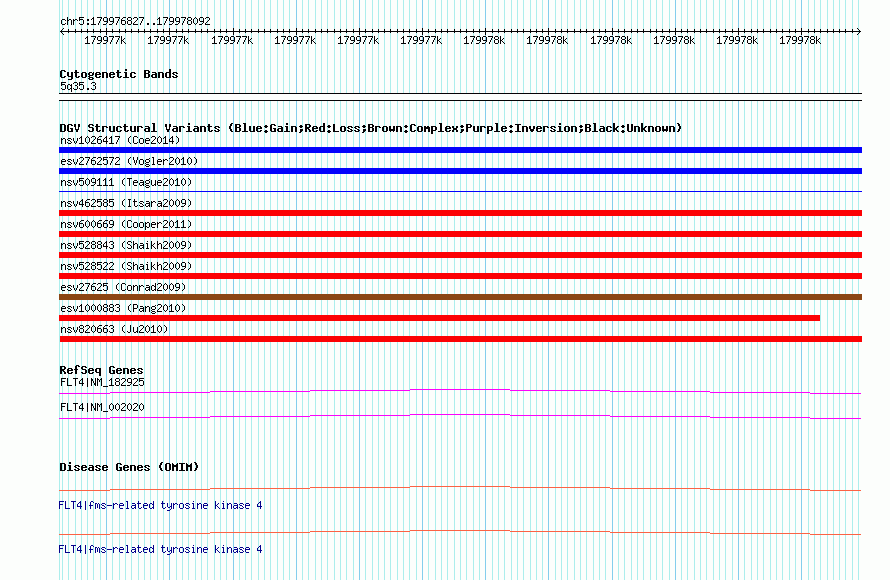Click the chr5:179976827..179978092 coordinate label

(135, 22)
